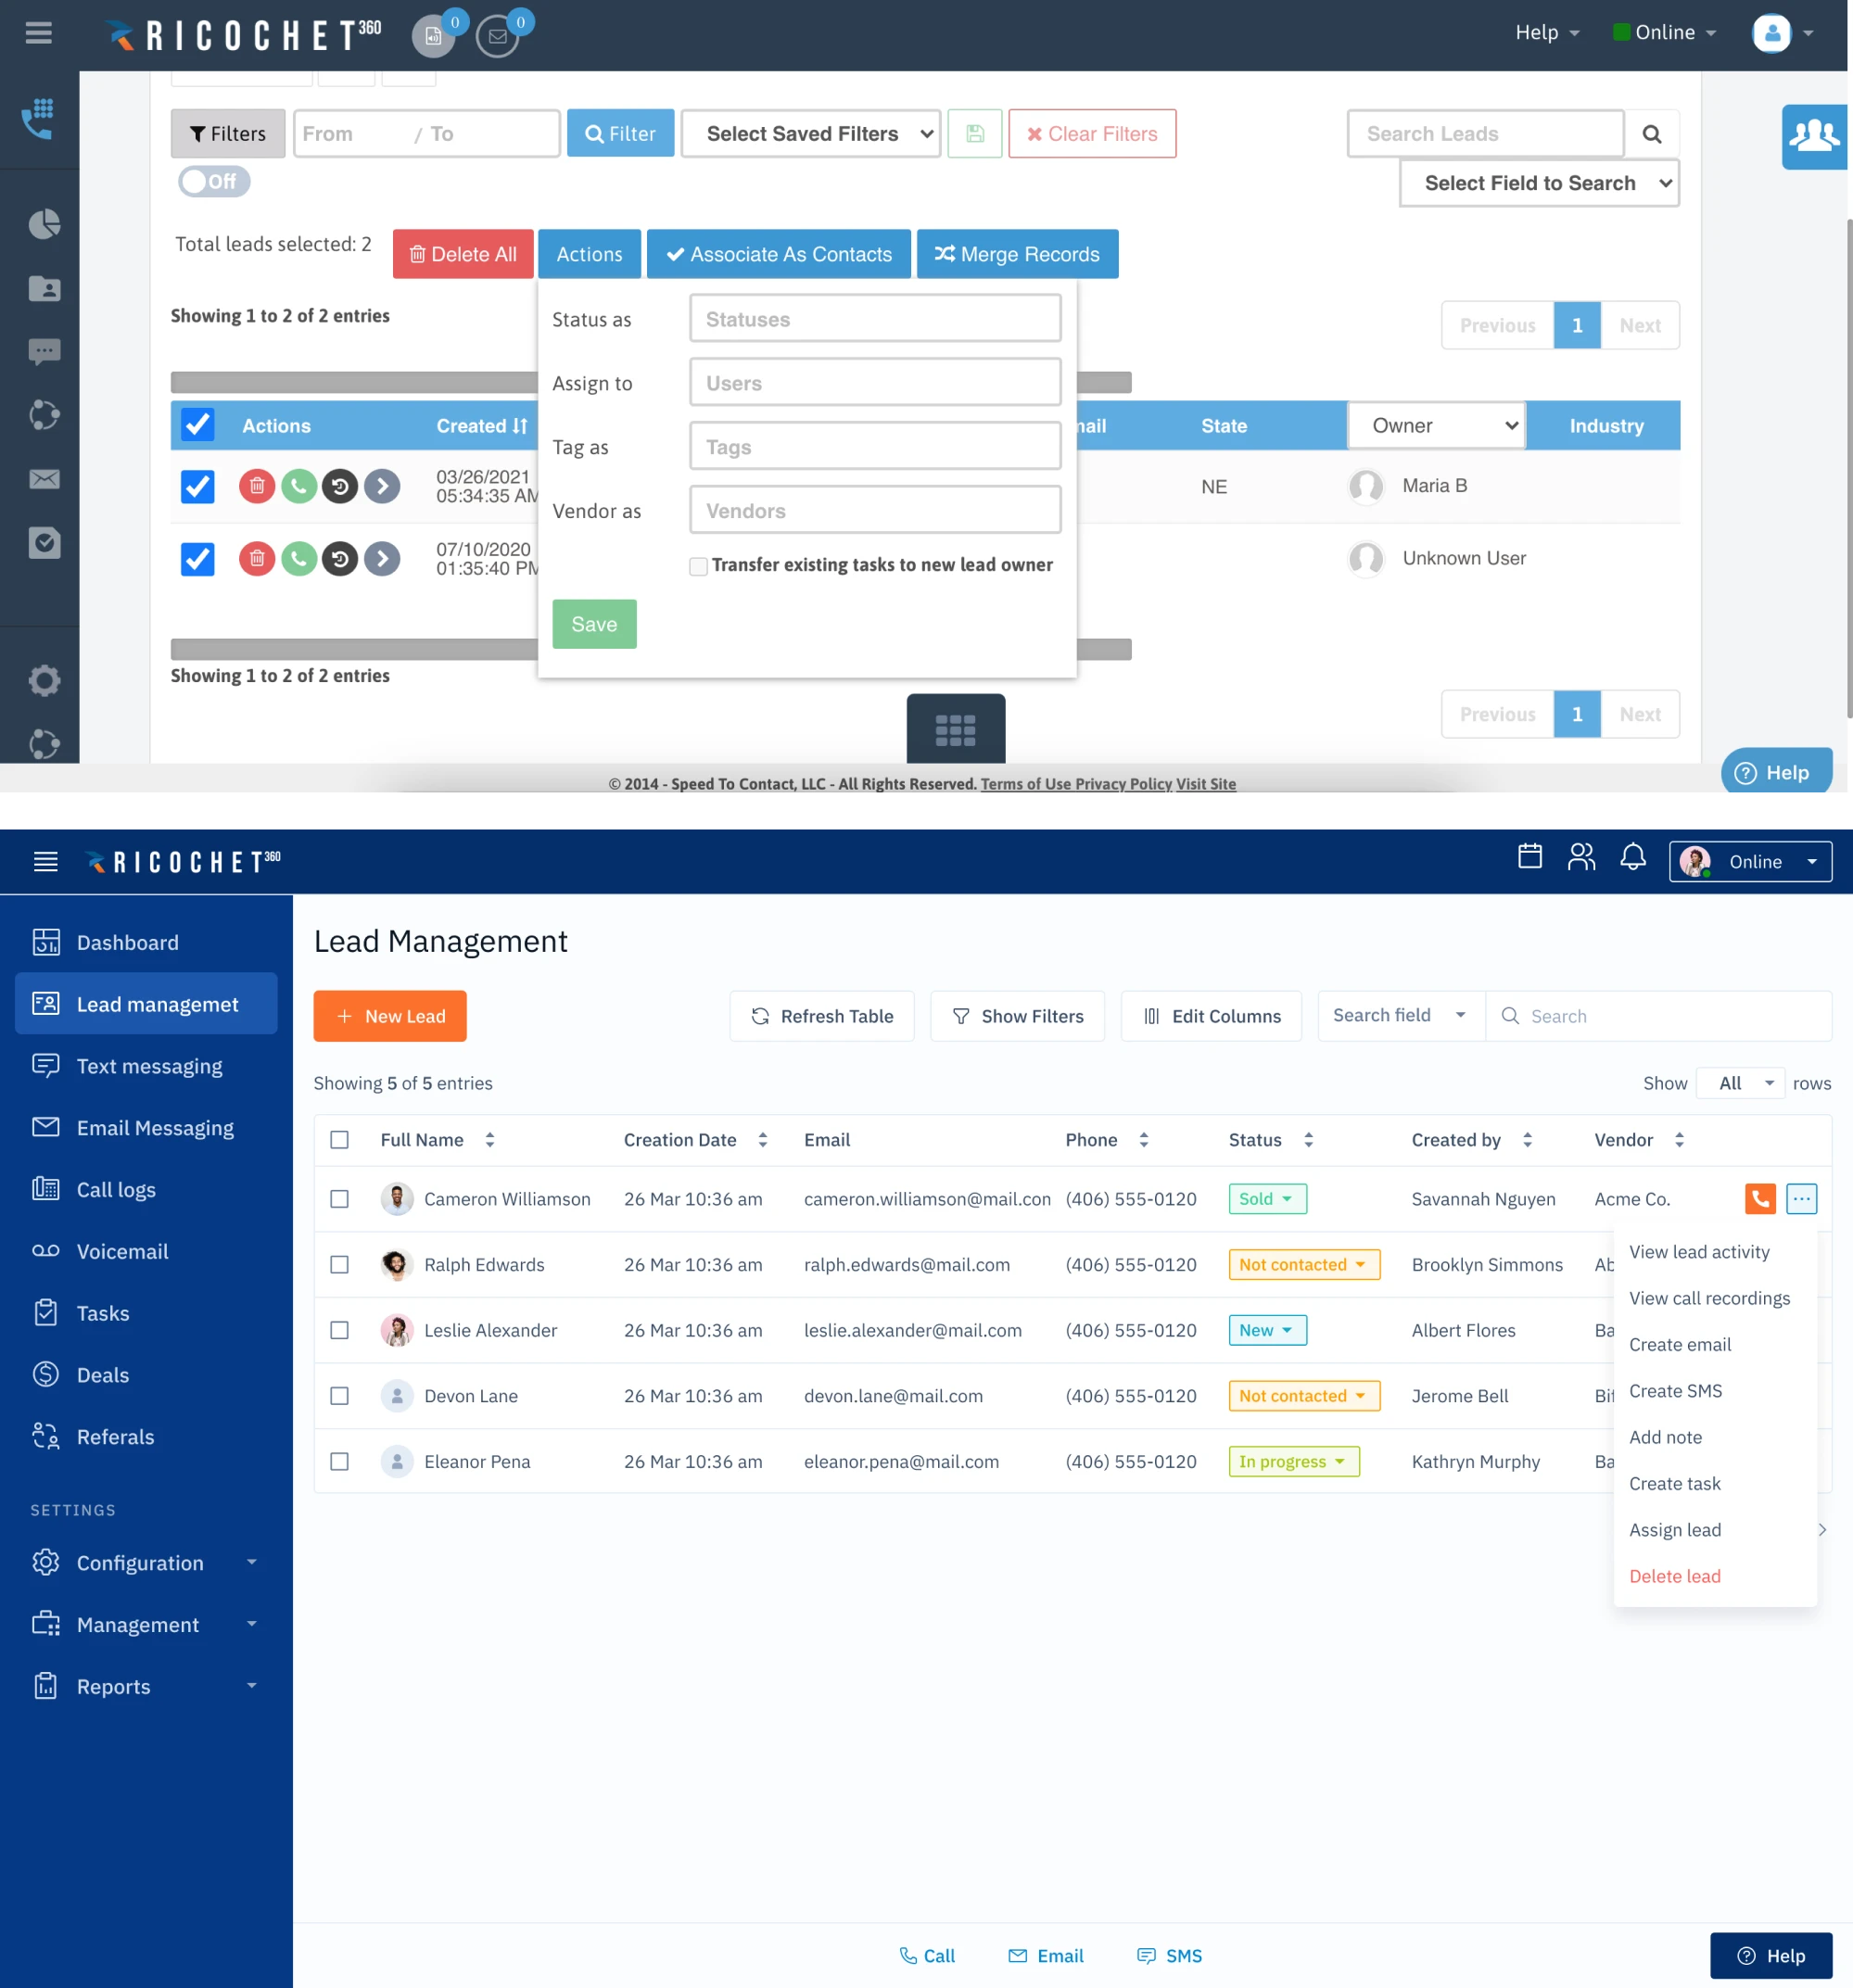This screenshot has height=1988, width=1853.
Task: Click the calendar icon in the top navigation
Action: pyautogui.click(x=1529, y=858)
